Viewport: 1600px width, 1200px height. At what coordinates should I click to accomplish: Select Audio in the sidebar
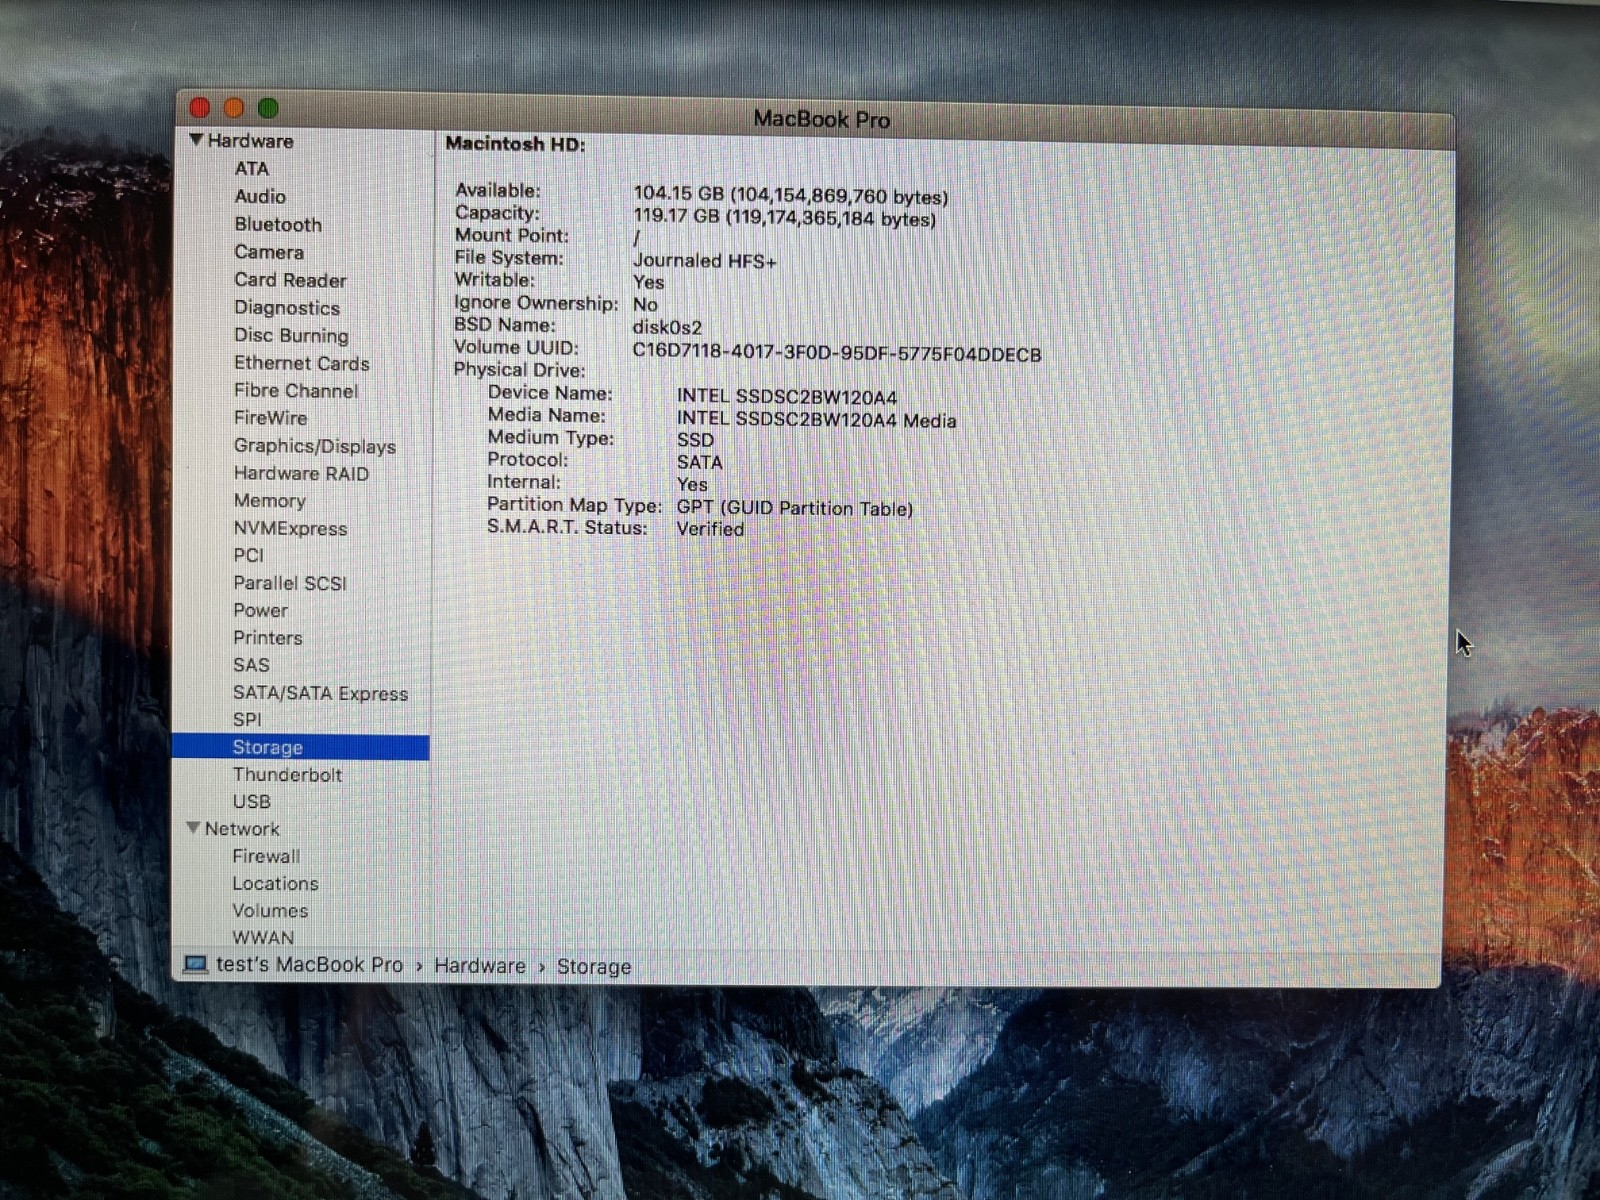point(260,197)
